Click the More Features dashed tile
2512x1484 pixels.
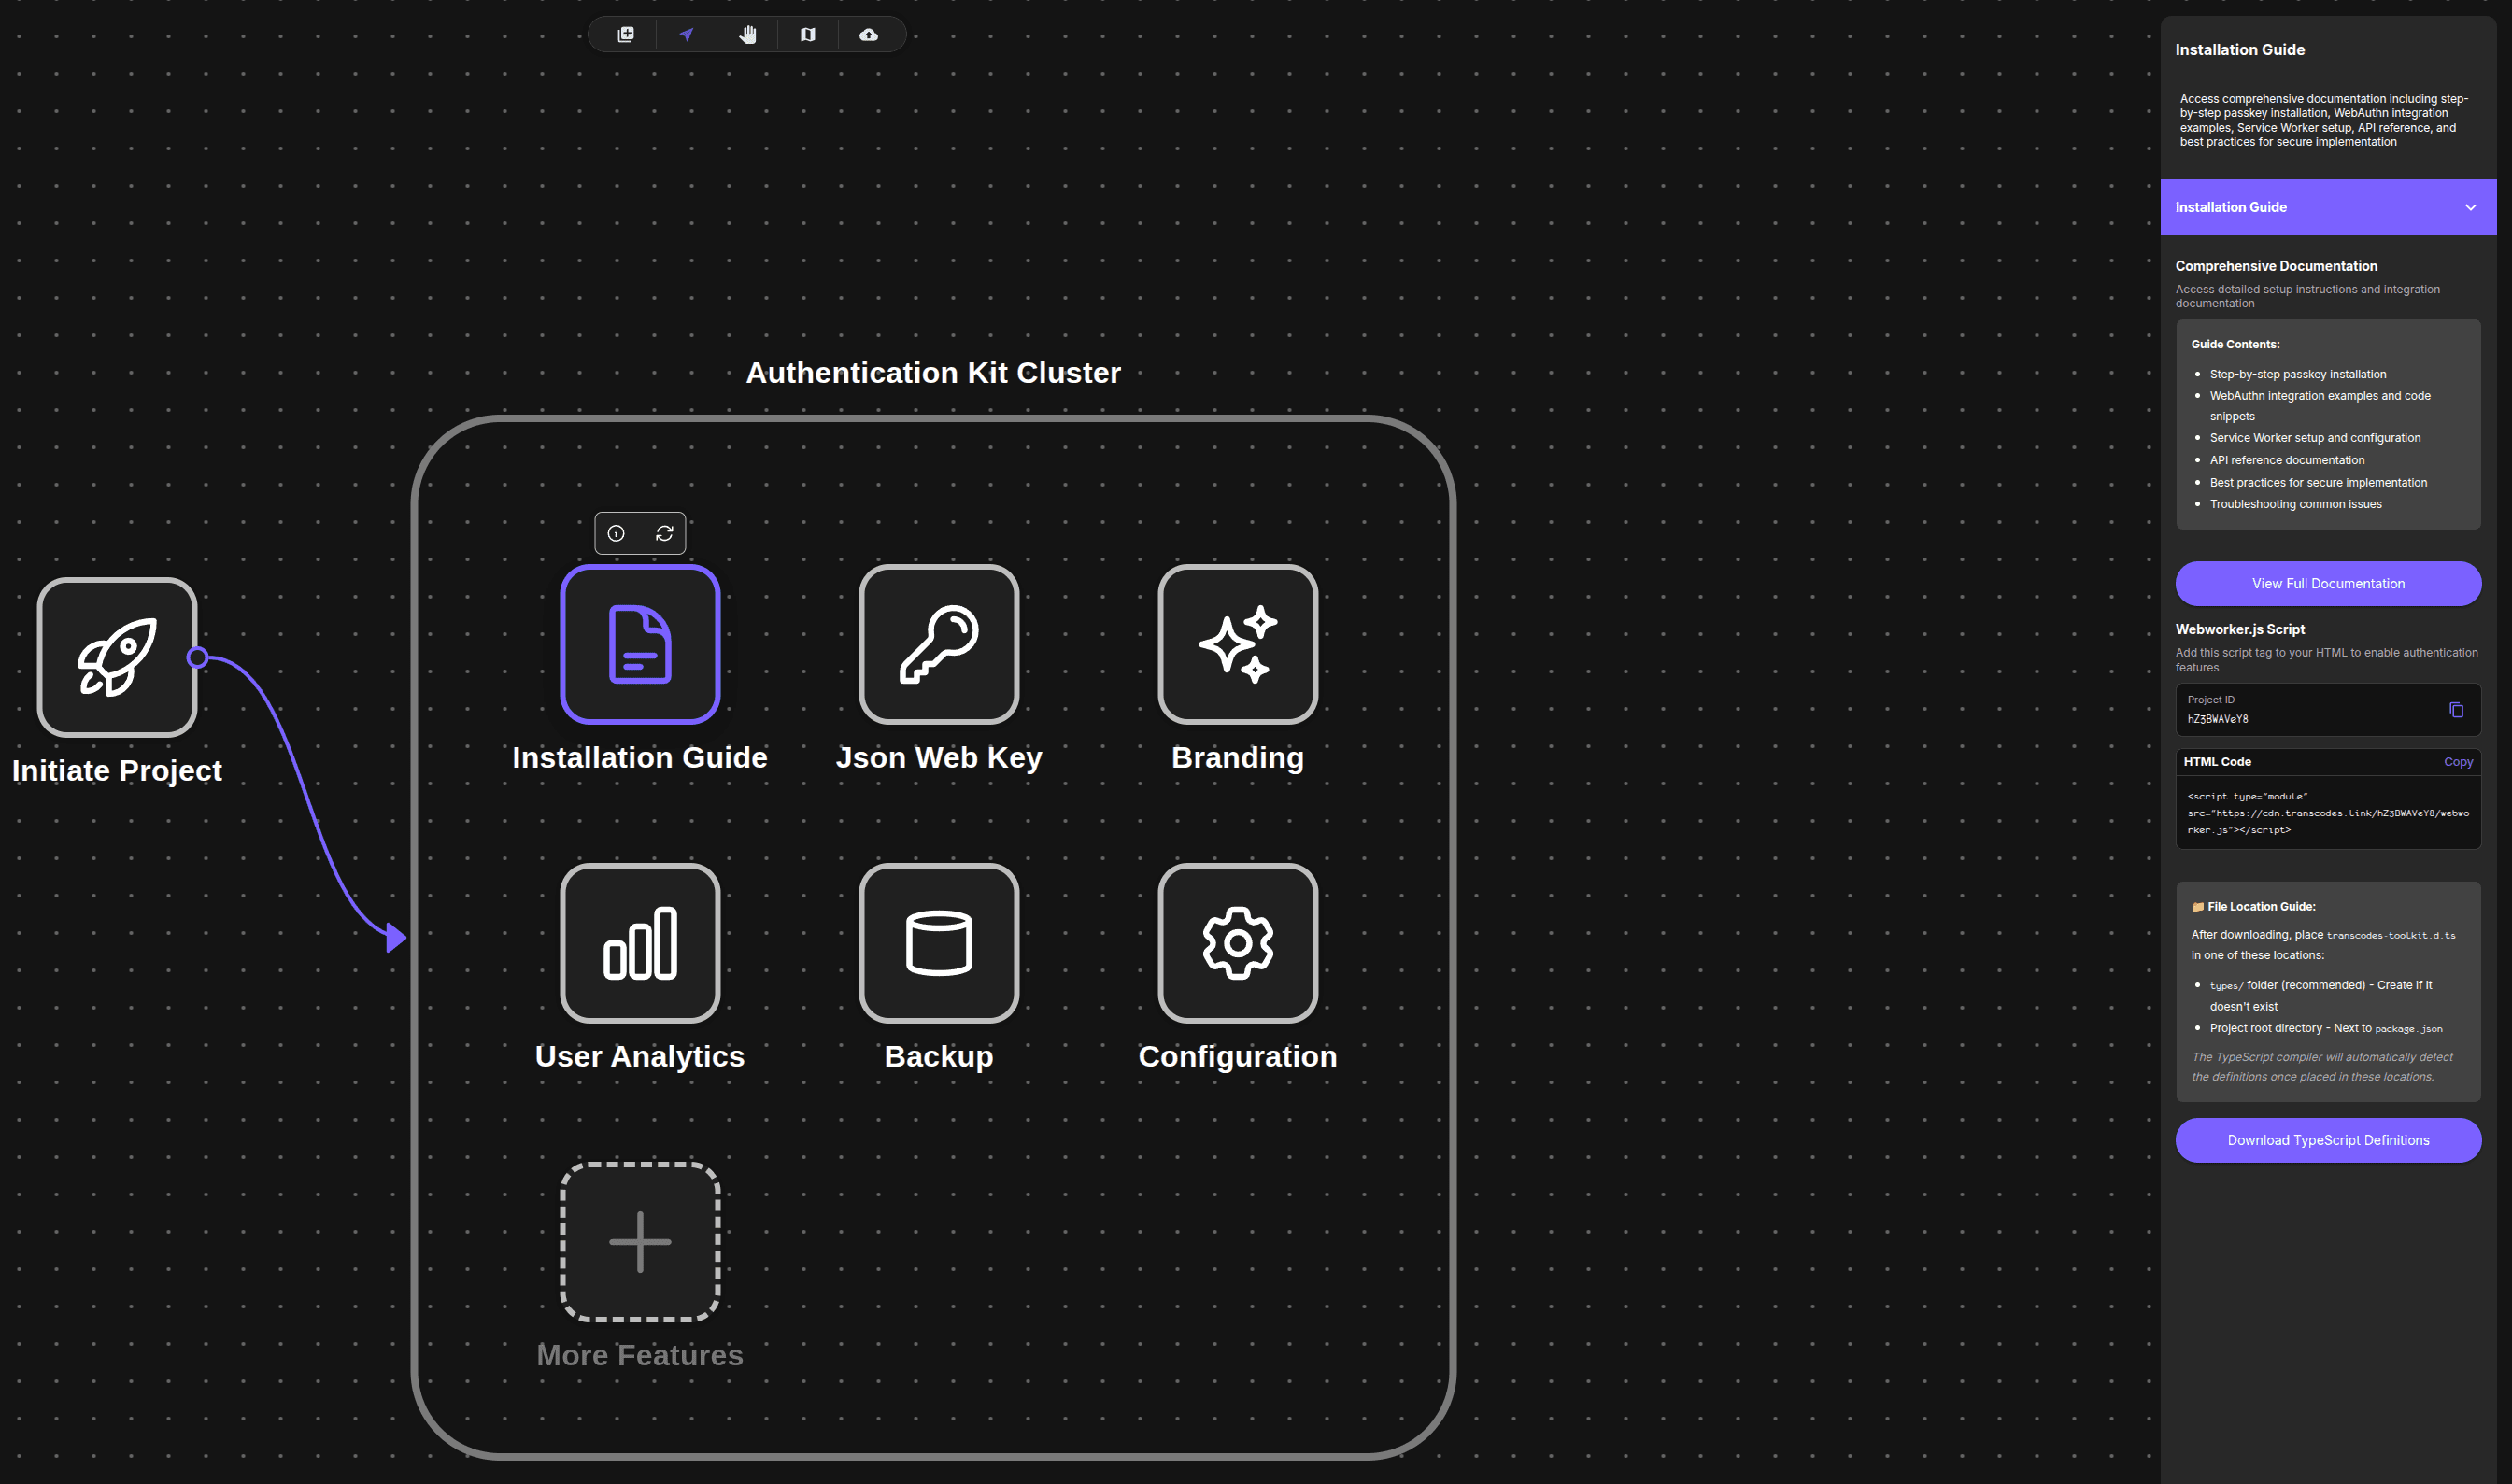click(640, 1241)
